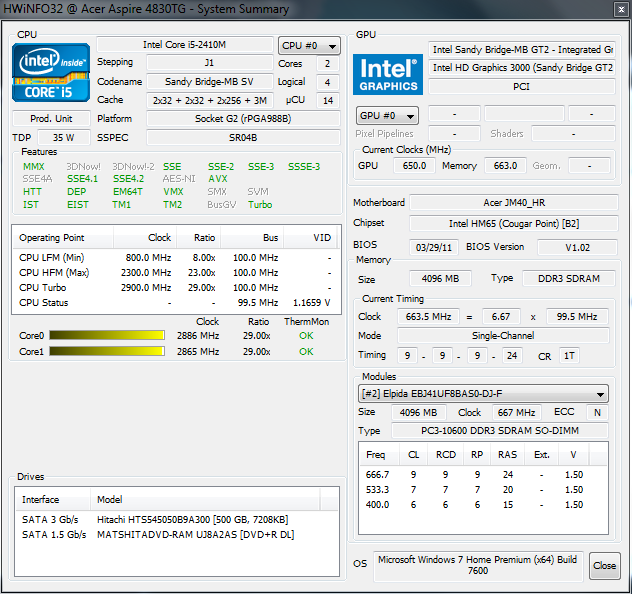Screen dimensions: 632x594
Task: Open the GPU #0 dropdown
Action: click(x=387, y=116)
